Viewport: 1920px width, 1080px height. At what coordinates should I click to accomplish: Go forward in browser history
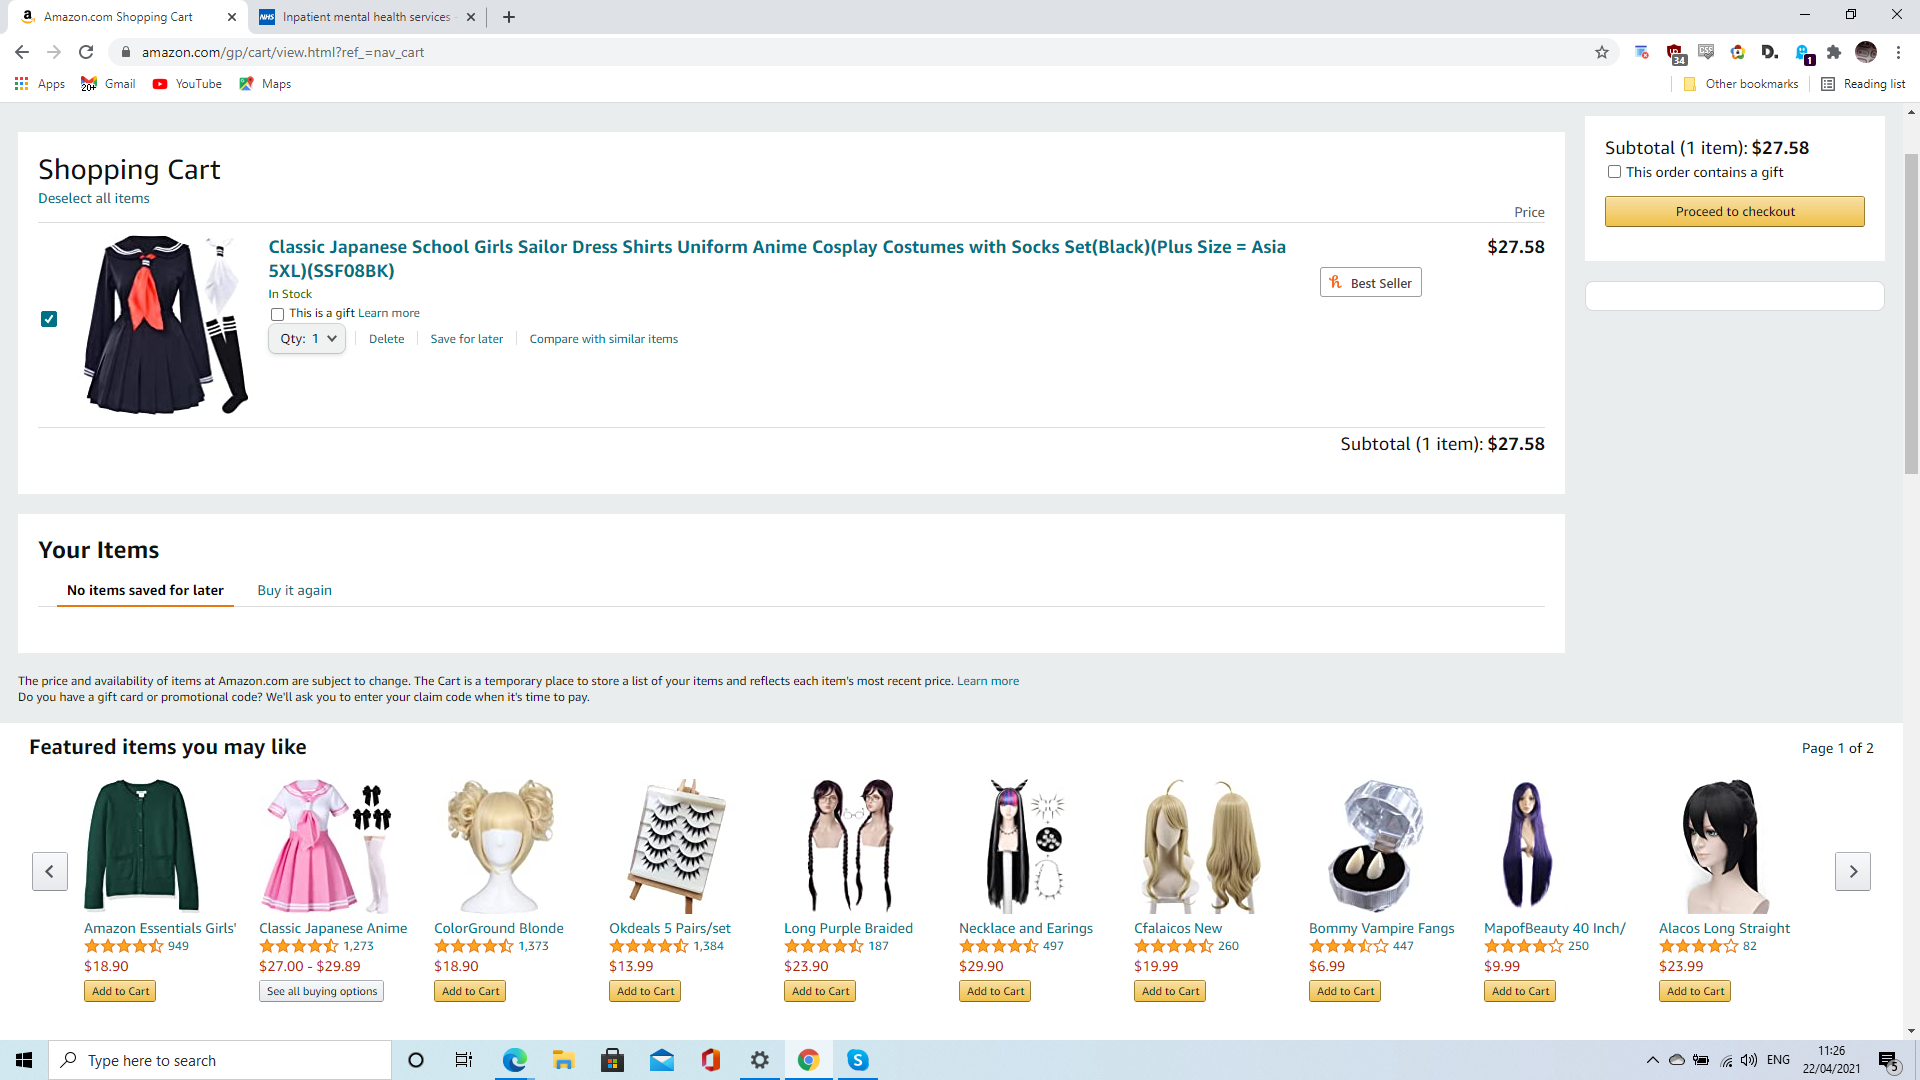54,52
